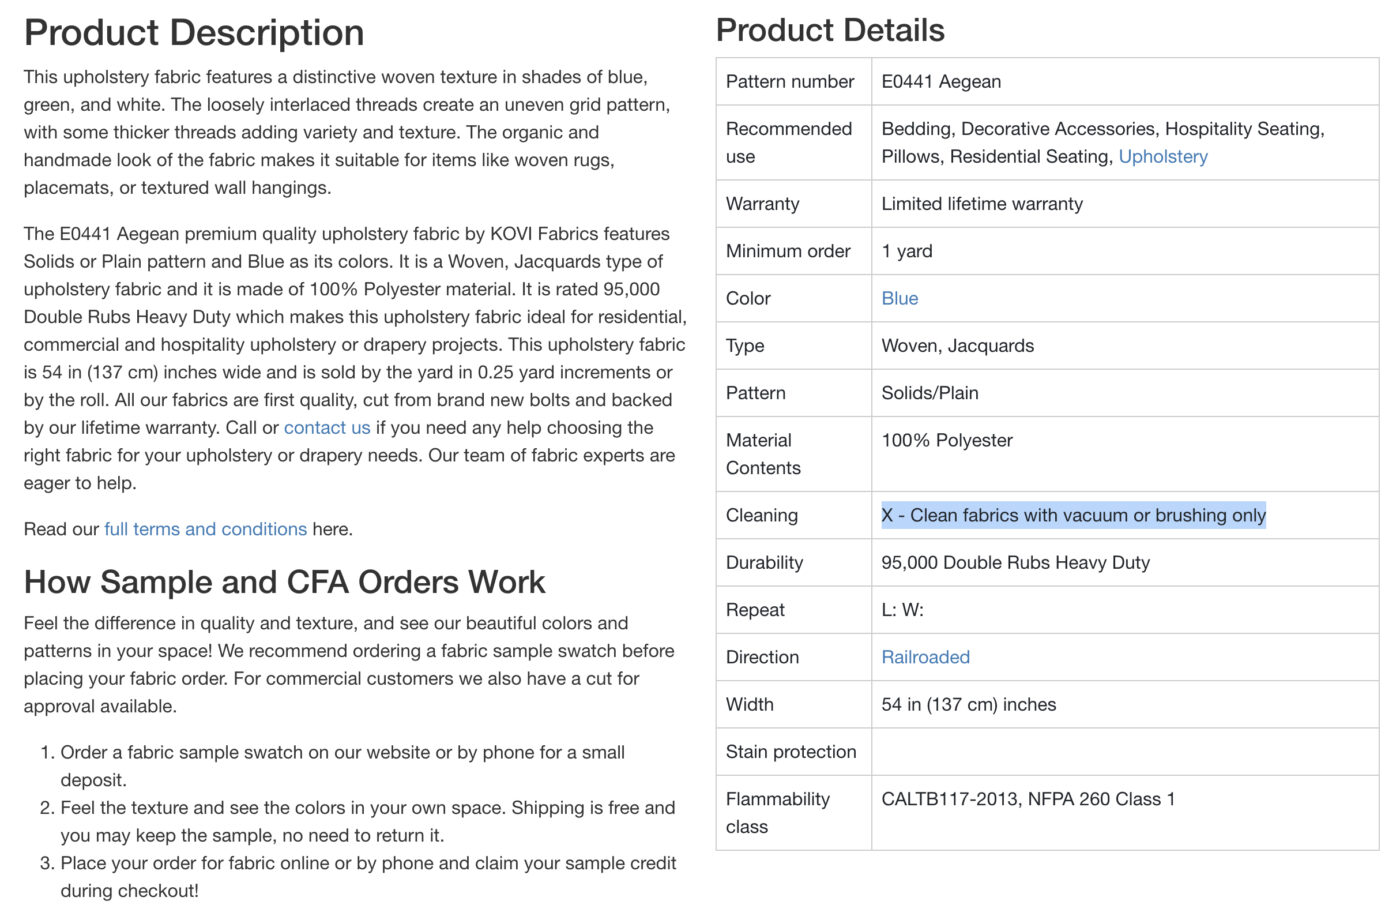
Task: Click the "1 yard" minimum order value
Action: click(x=906, y=251)
